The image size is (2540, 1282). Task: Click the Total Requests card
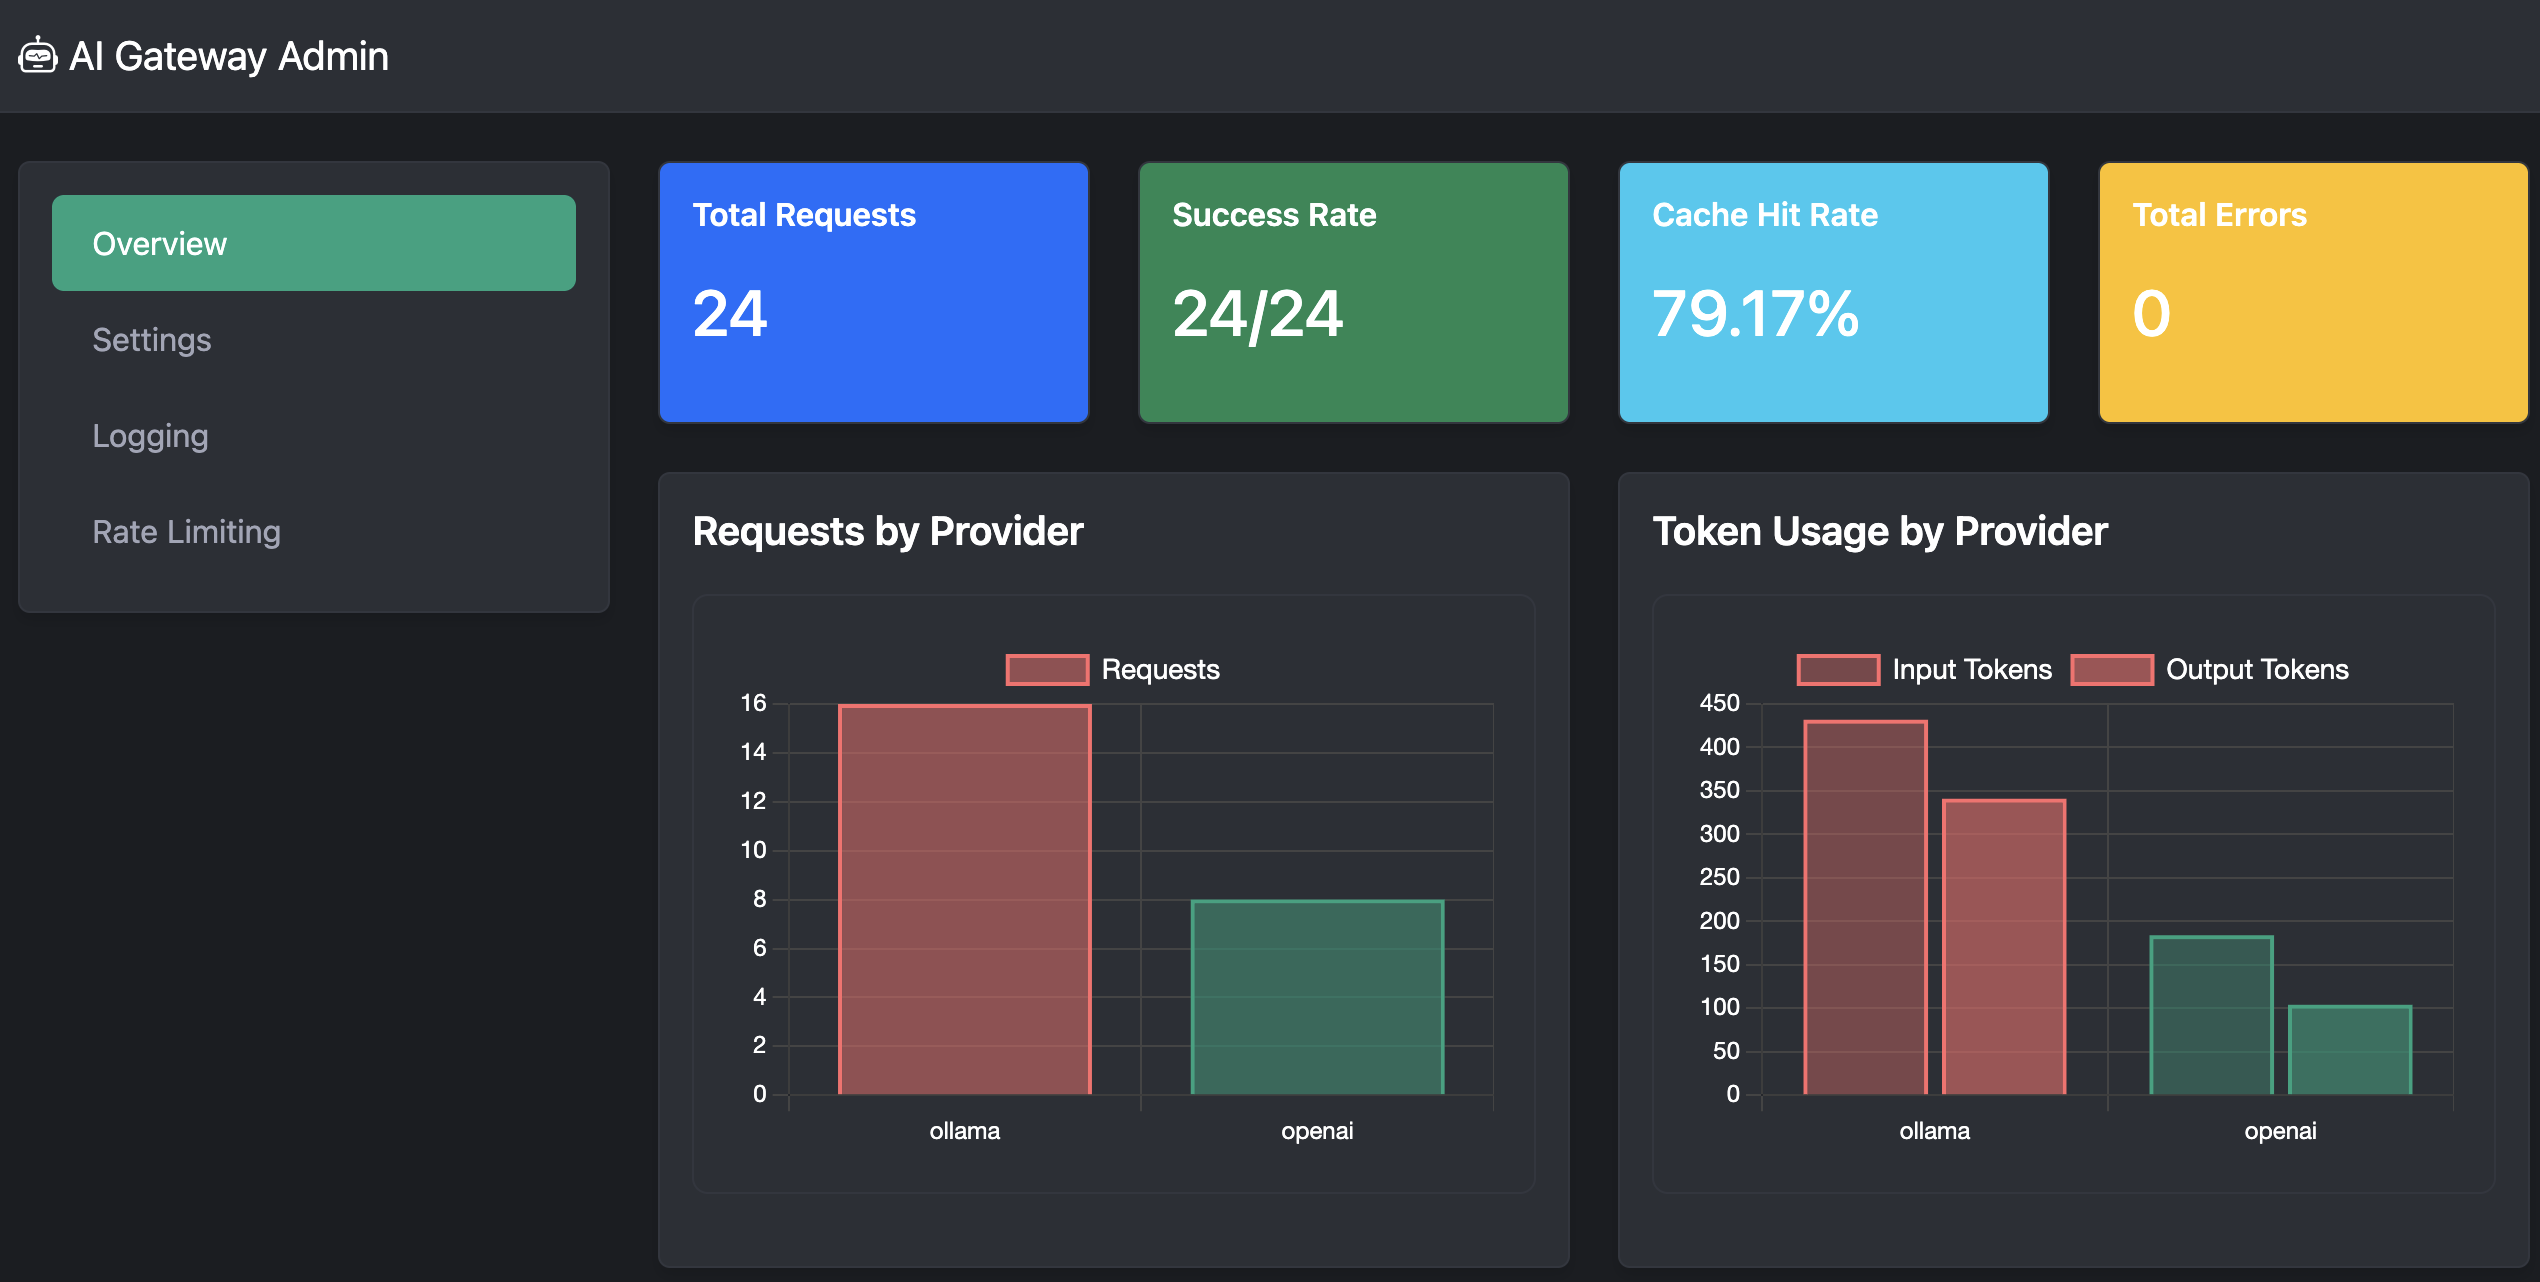click(x=873, y=292)
